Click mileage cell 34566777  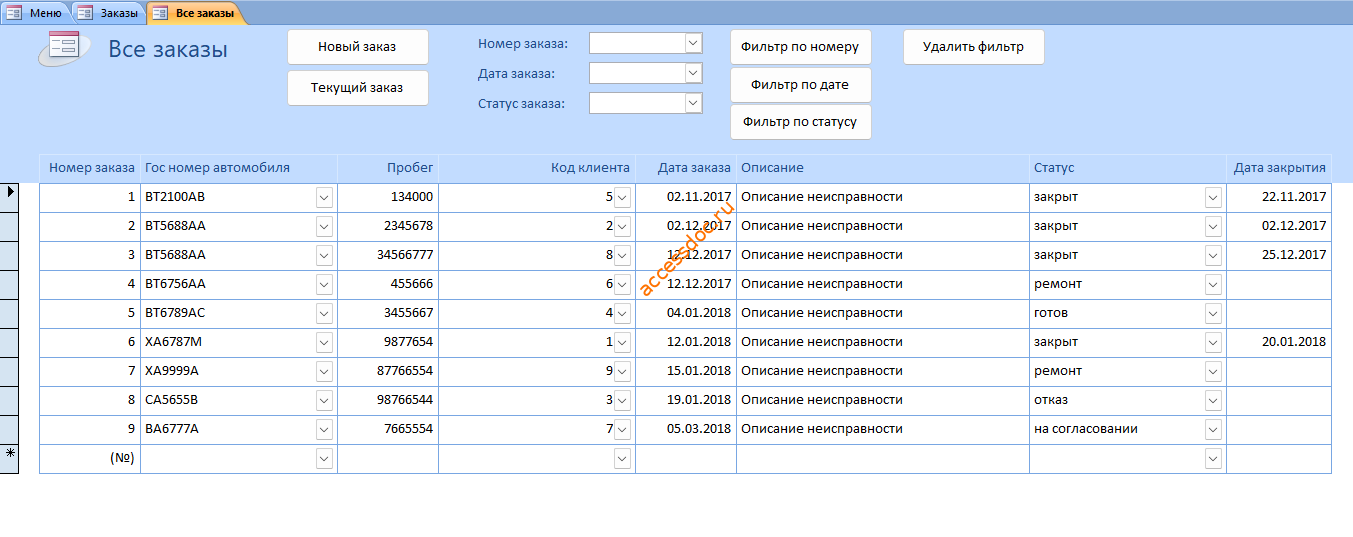point(388,256)
